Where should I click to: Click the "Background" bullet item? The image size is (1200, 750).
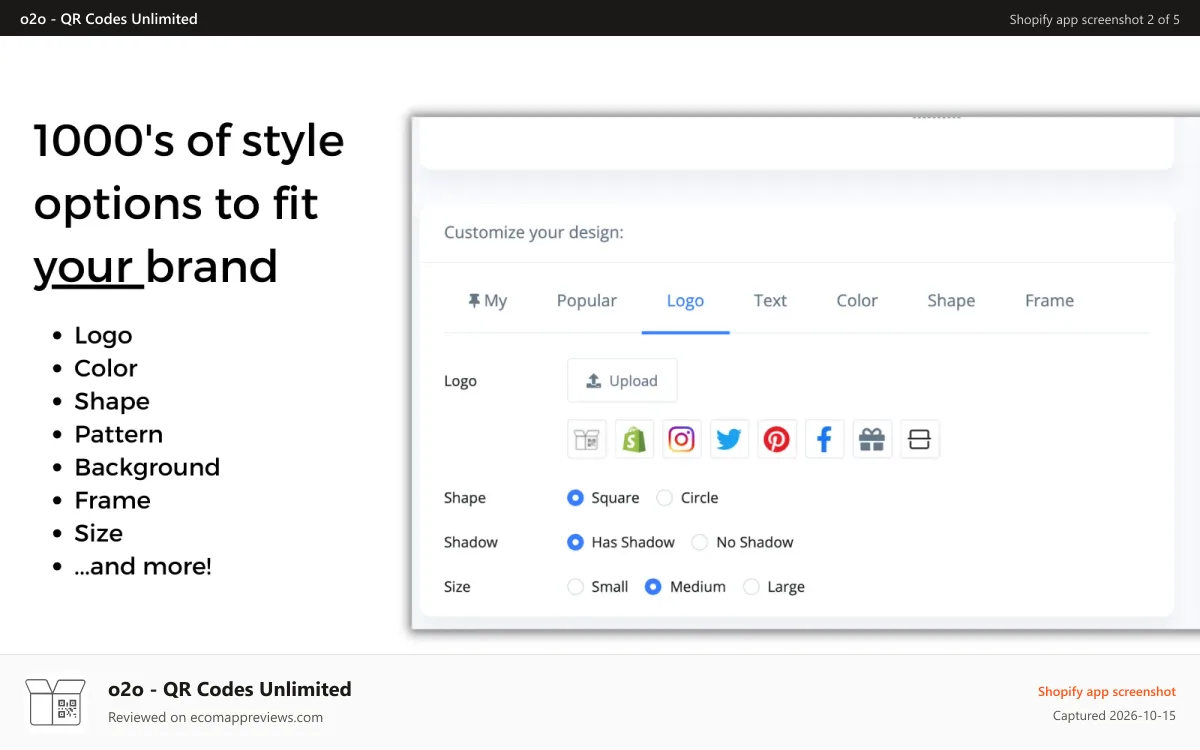[x=147, y=467]
